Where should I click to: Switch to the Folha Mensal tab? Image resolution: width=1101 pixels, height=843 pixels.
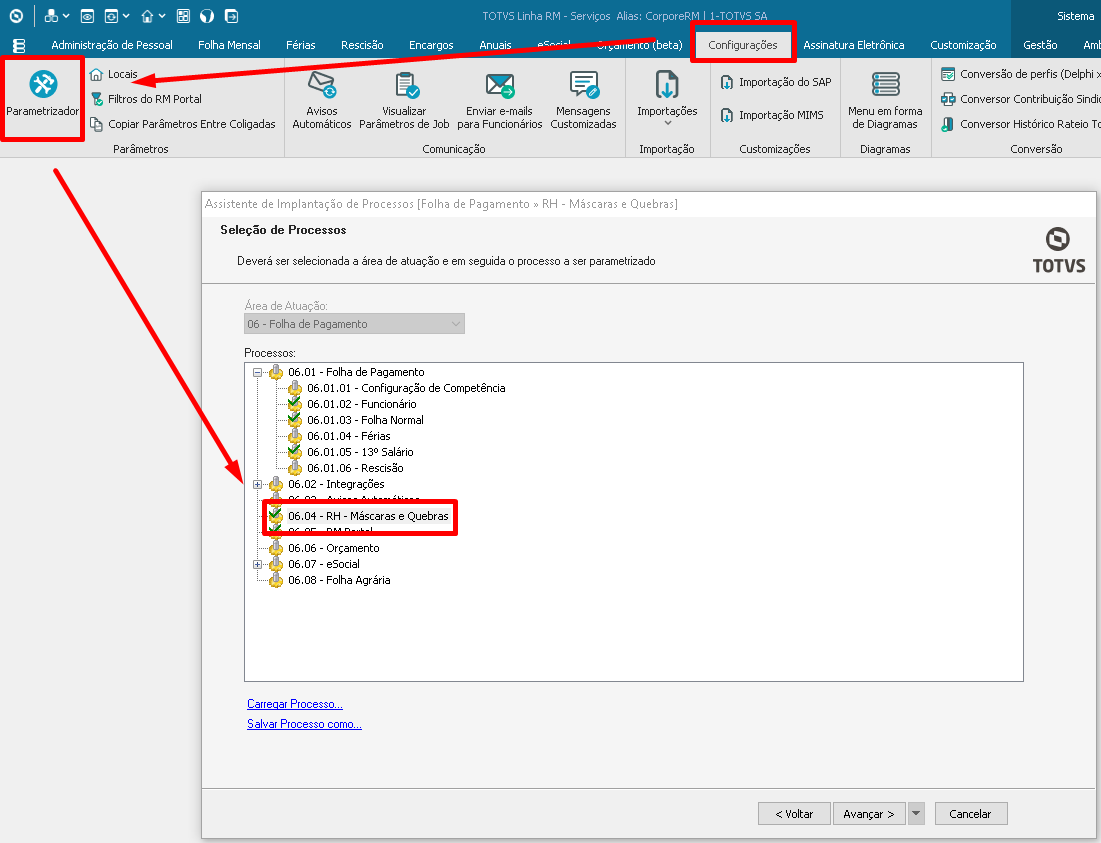229,45
